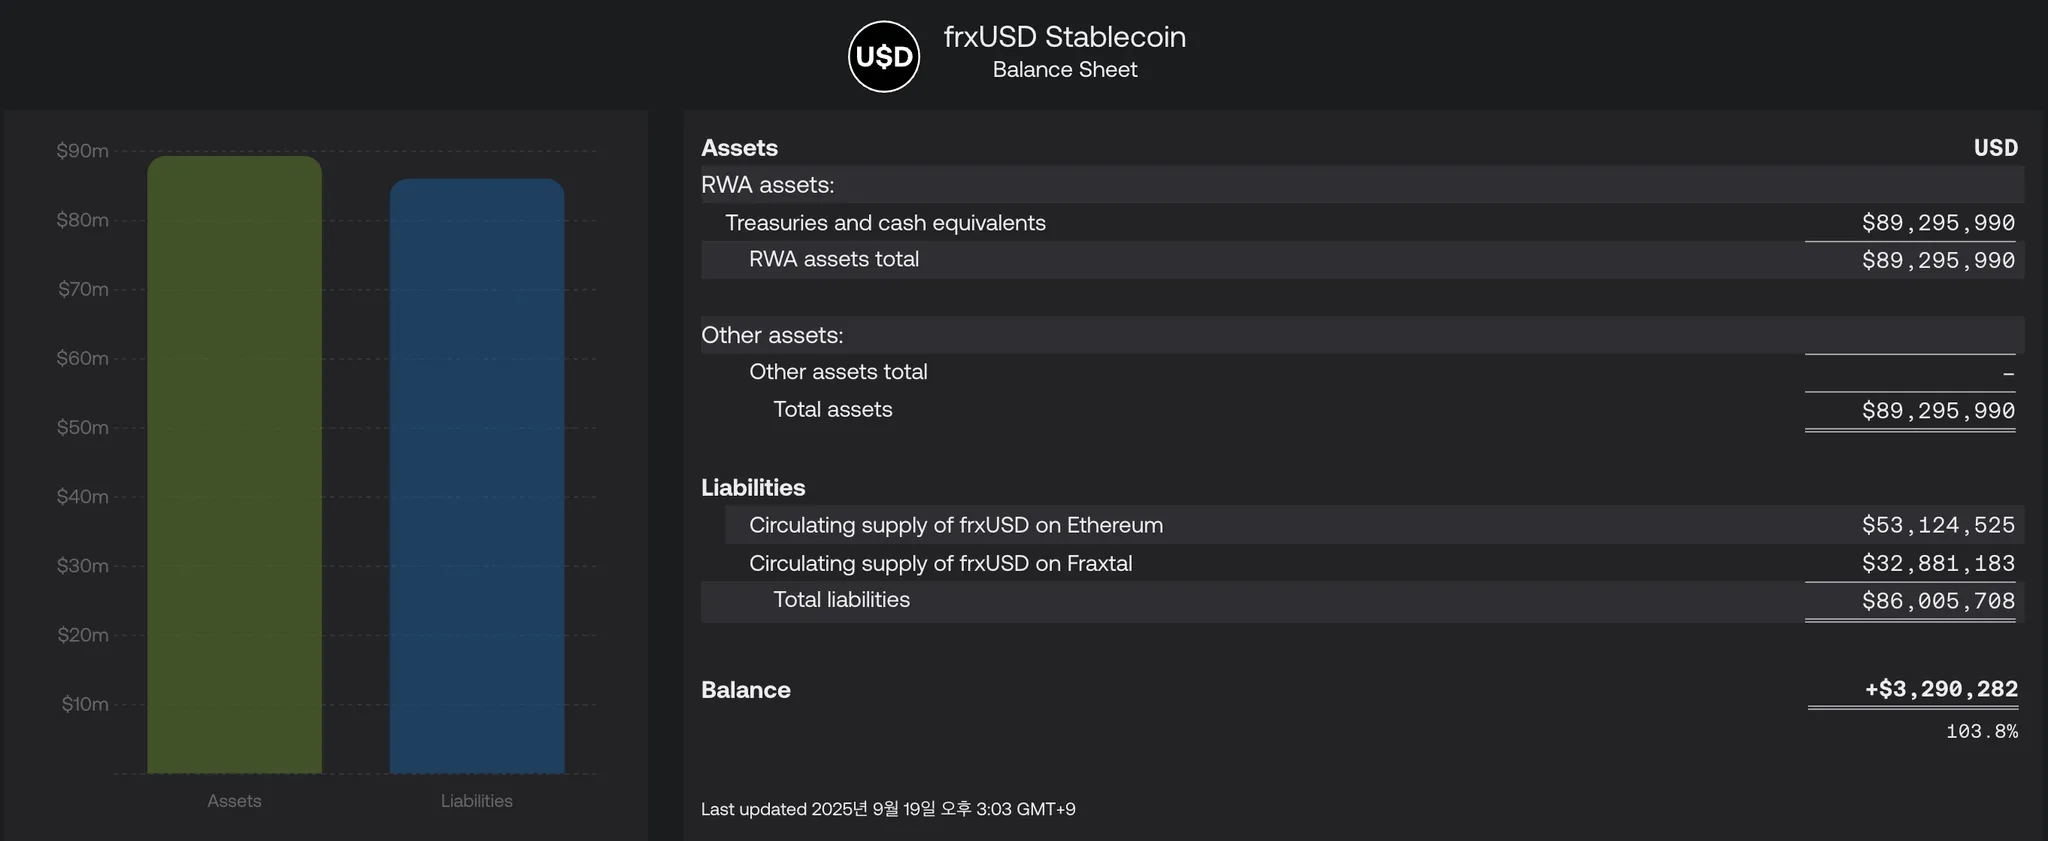Viewport: 2048px width, 841px height.
Task: Click the RWA assets total row
Action: pyautogui.click(x=833, y=259)
